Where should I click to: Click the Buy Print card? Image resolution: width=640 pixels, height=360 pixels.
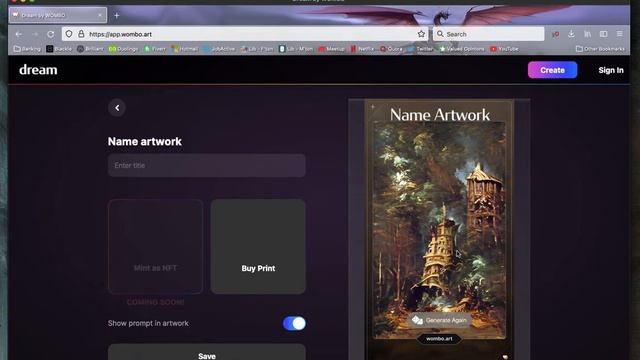[258, 246]
